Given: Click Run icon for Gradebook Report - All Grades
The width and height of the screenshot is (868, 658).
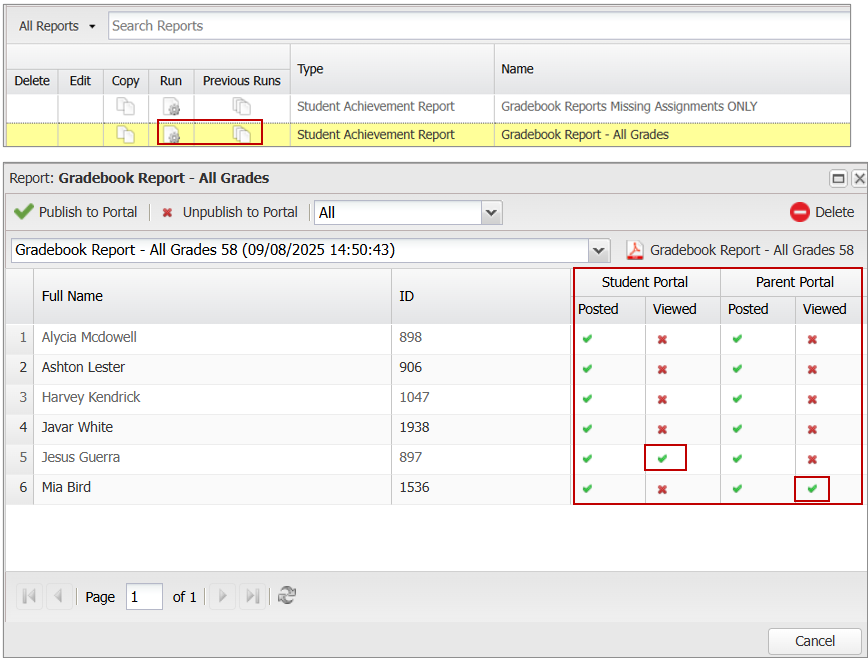Looking at the screenshot, I should tap(172, 135).
